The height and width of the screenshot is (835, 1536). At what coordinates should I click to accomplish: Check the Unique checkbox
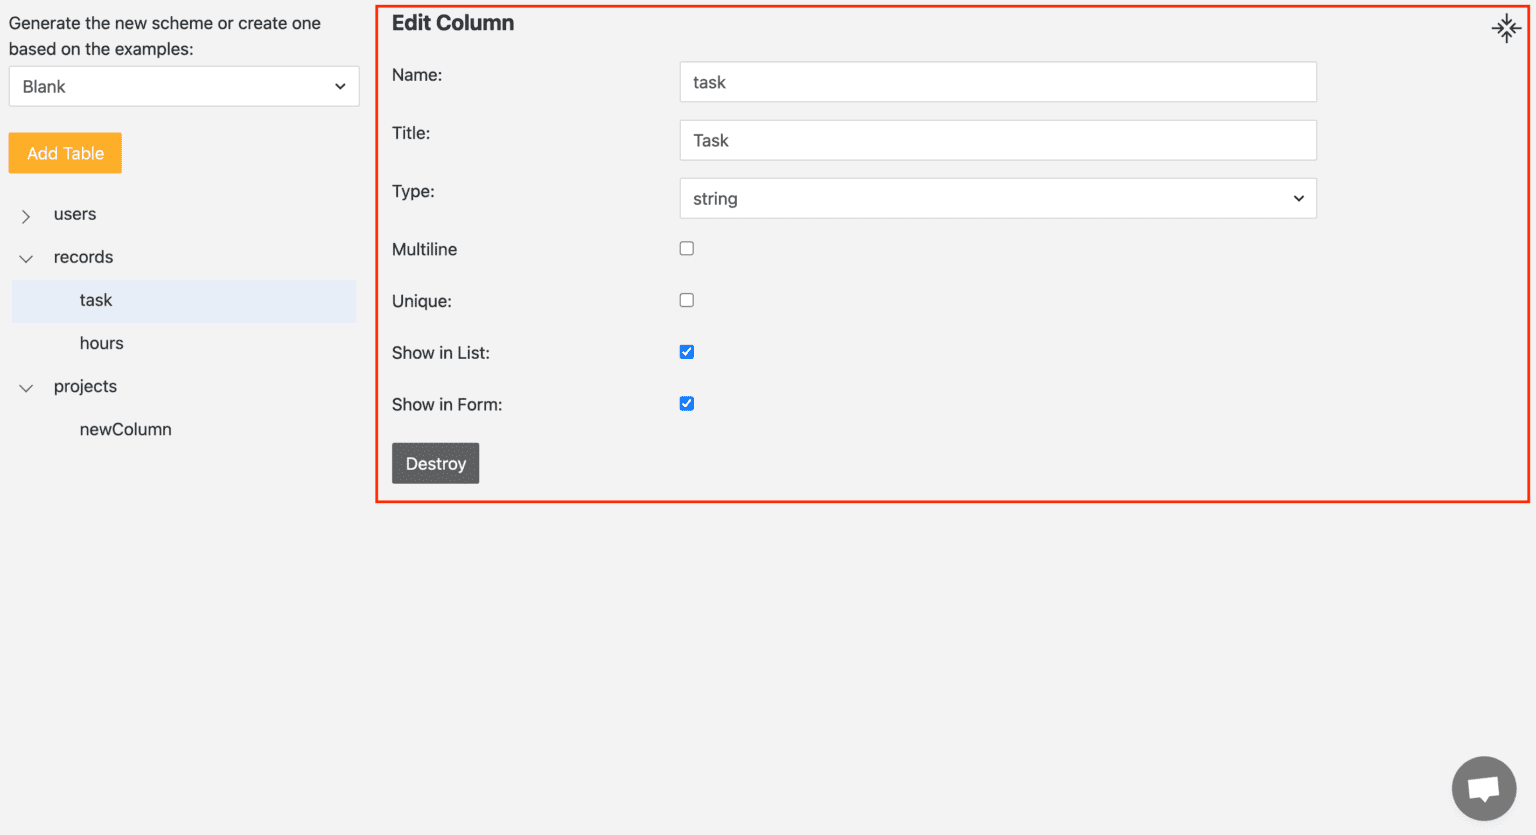686,300
